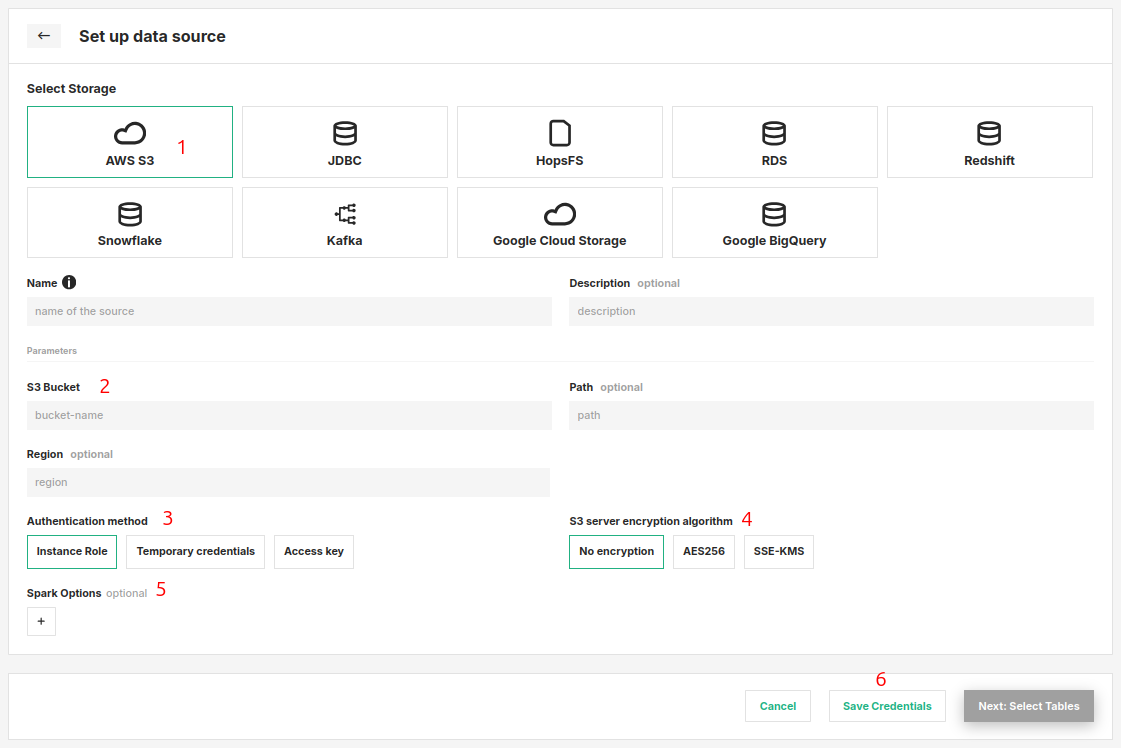Click the Save Credentials button
This screenshot has width=1121, height=748.
[887, 706]
